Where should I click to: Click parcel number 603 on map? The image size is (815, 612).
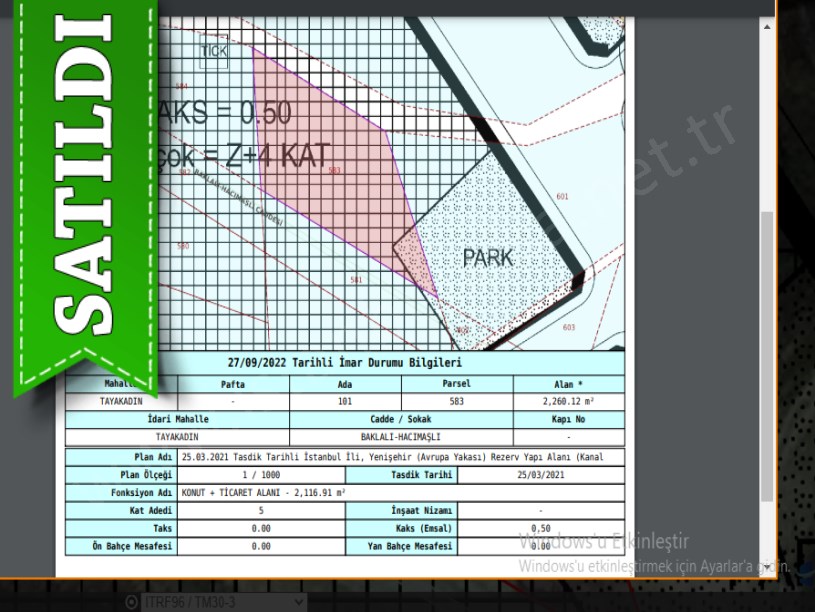point(569,327)
